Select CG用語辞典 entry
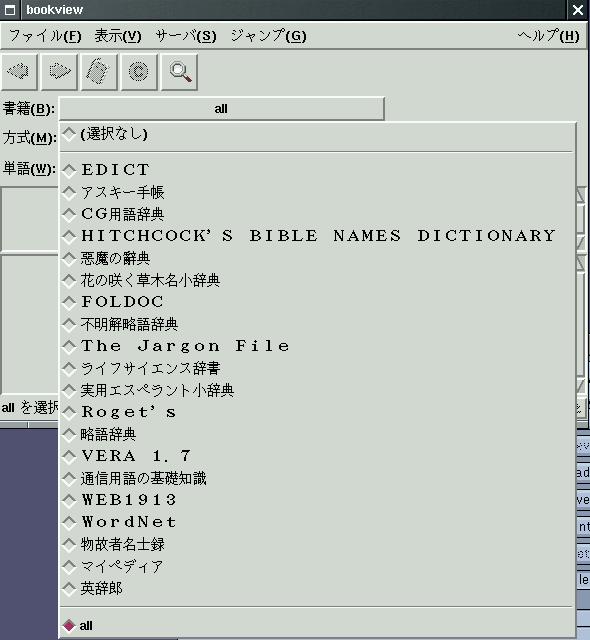The image size is (590, 640). (316, 214)
